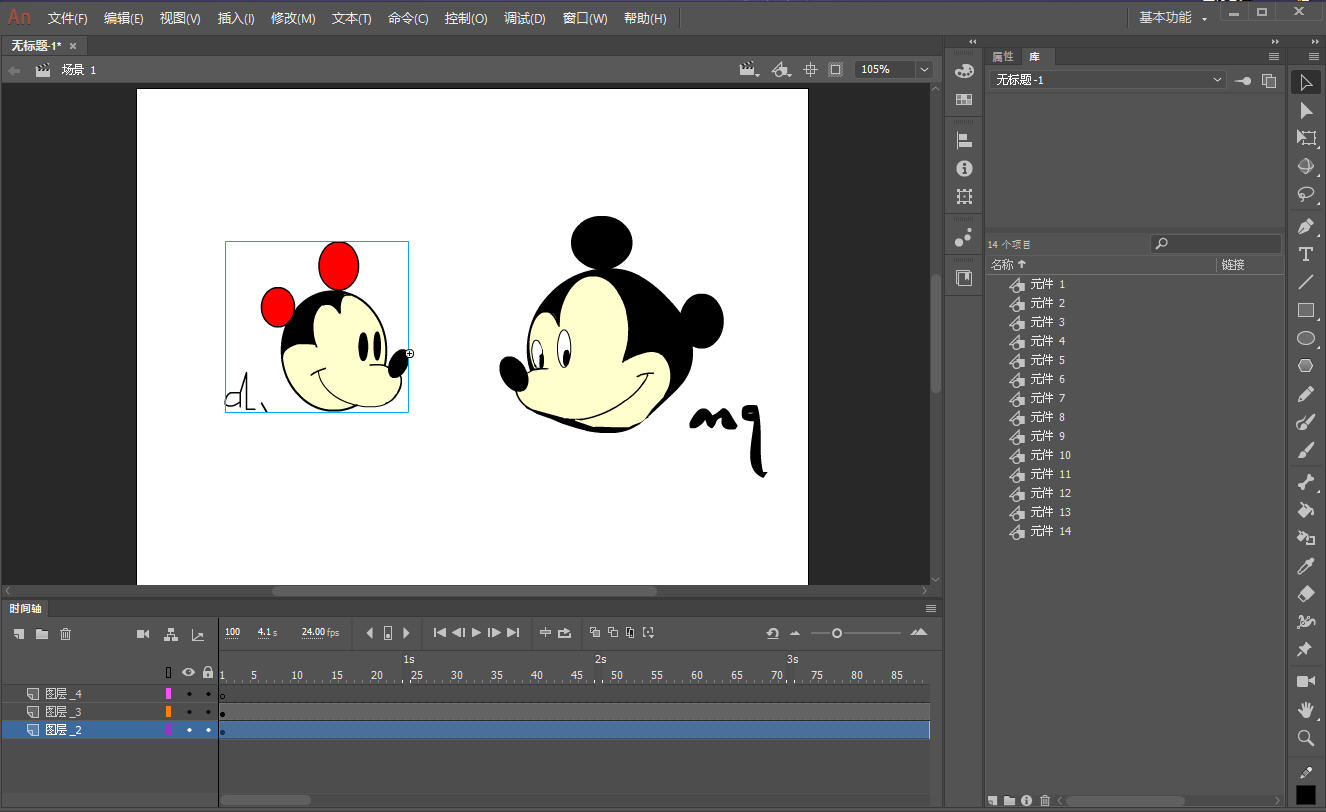This screenshot has width=1326, height=812.
Task: Click the new layer icon in timeline
Action: pos(18,634)
